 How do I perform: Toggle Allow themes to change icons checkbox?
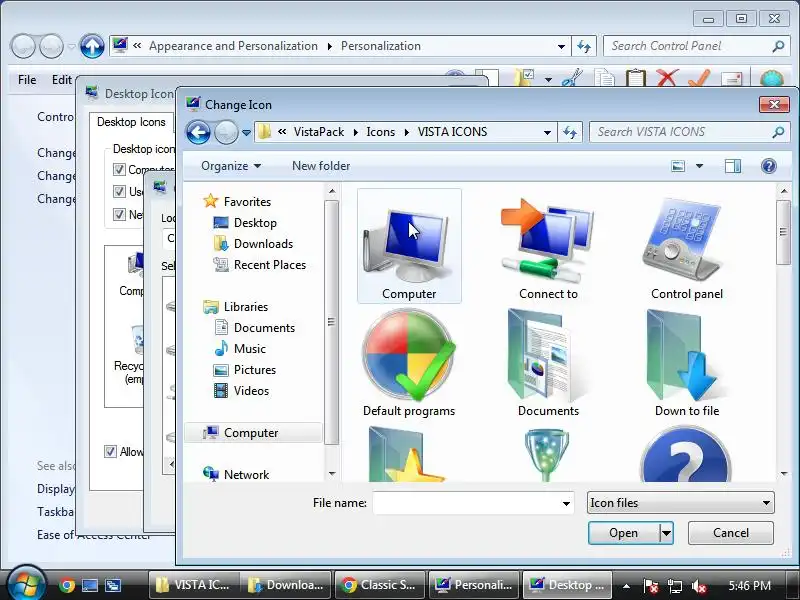pyautogui.click(x=110, y=452)
